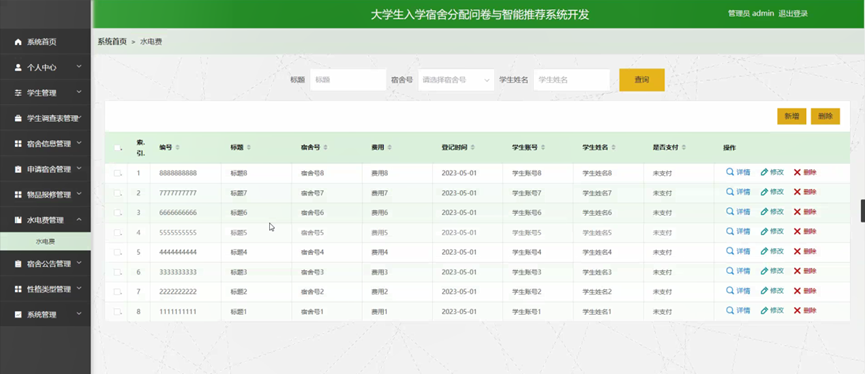Check the box for row 1111111111
The image size is (865, 374).
coord(117,312)
